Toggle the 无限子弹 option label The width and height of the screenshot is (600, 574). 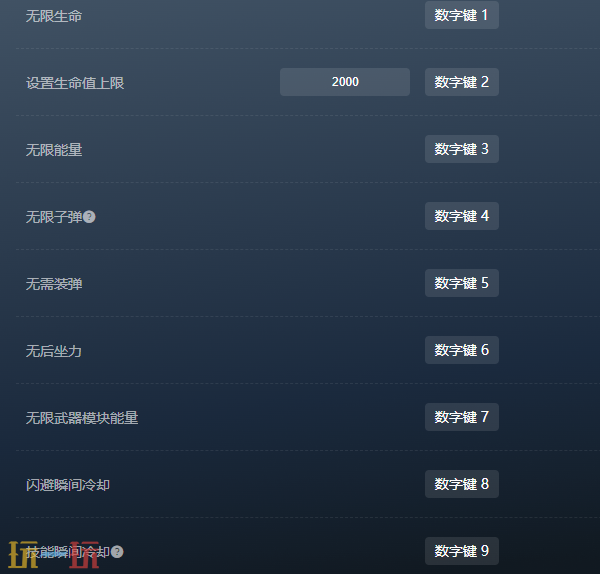(54, 217)
